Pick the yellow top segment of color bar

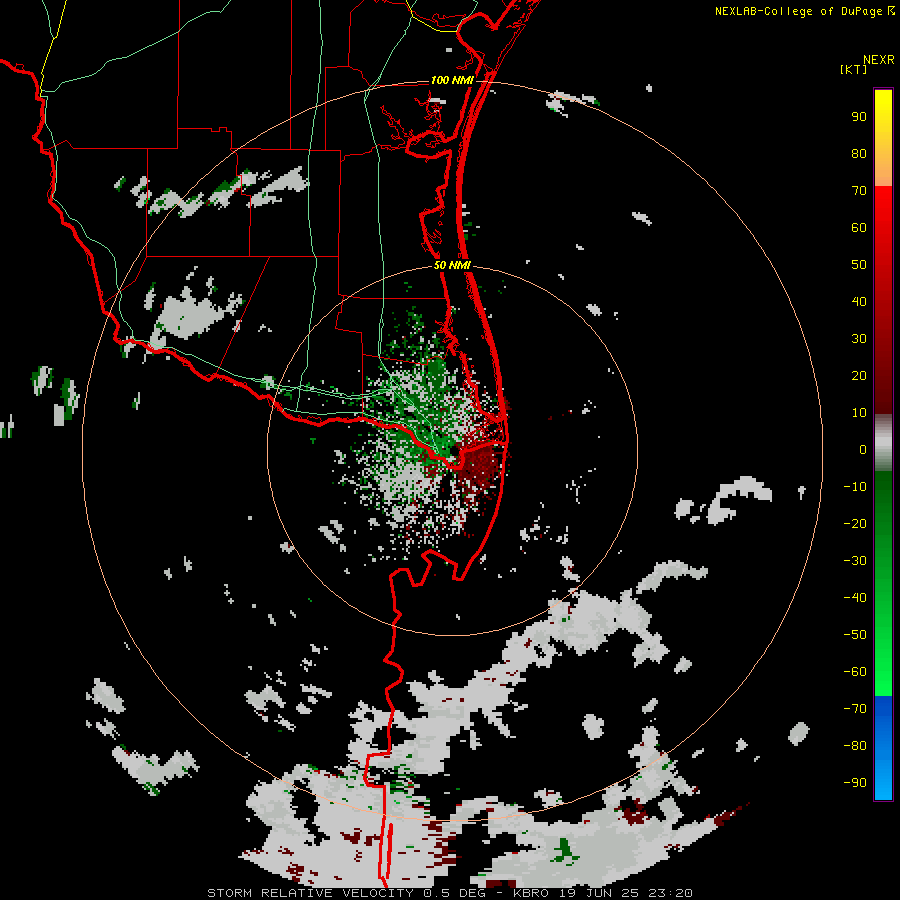click(x=883, y=138)
